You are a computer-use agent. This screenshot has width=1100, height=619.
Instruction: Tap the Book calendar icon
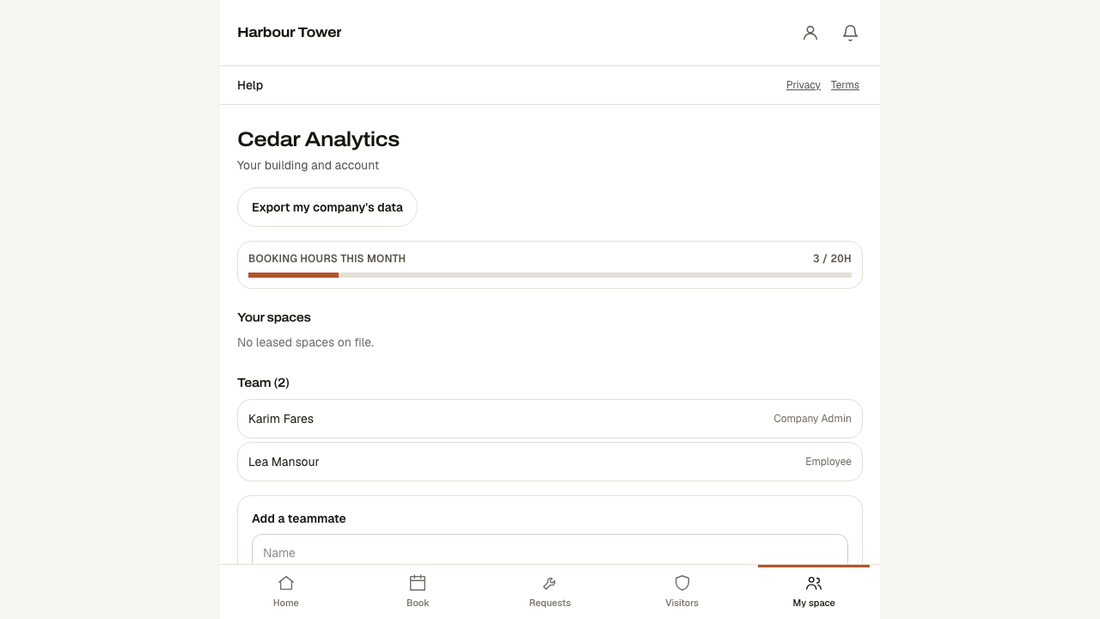(x=417, y=583)
